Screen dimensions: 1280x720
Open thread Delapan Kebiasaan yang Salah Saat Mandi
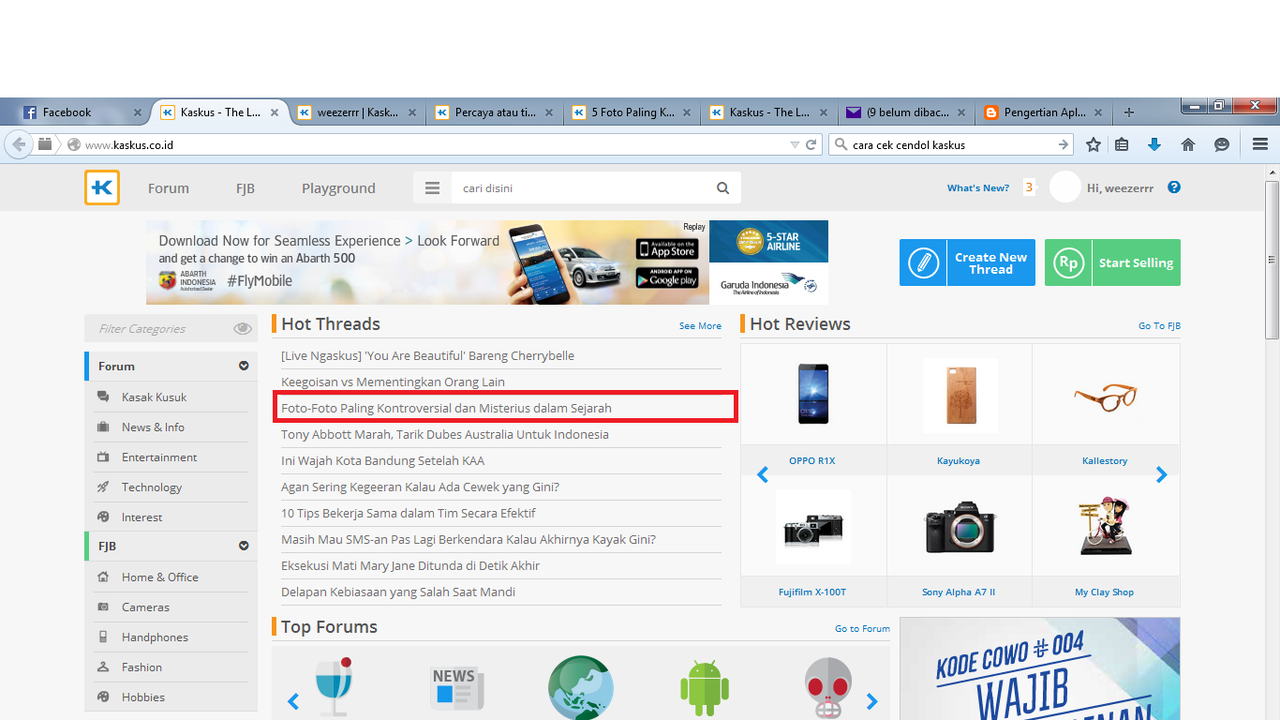398,592
